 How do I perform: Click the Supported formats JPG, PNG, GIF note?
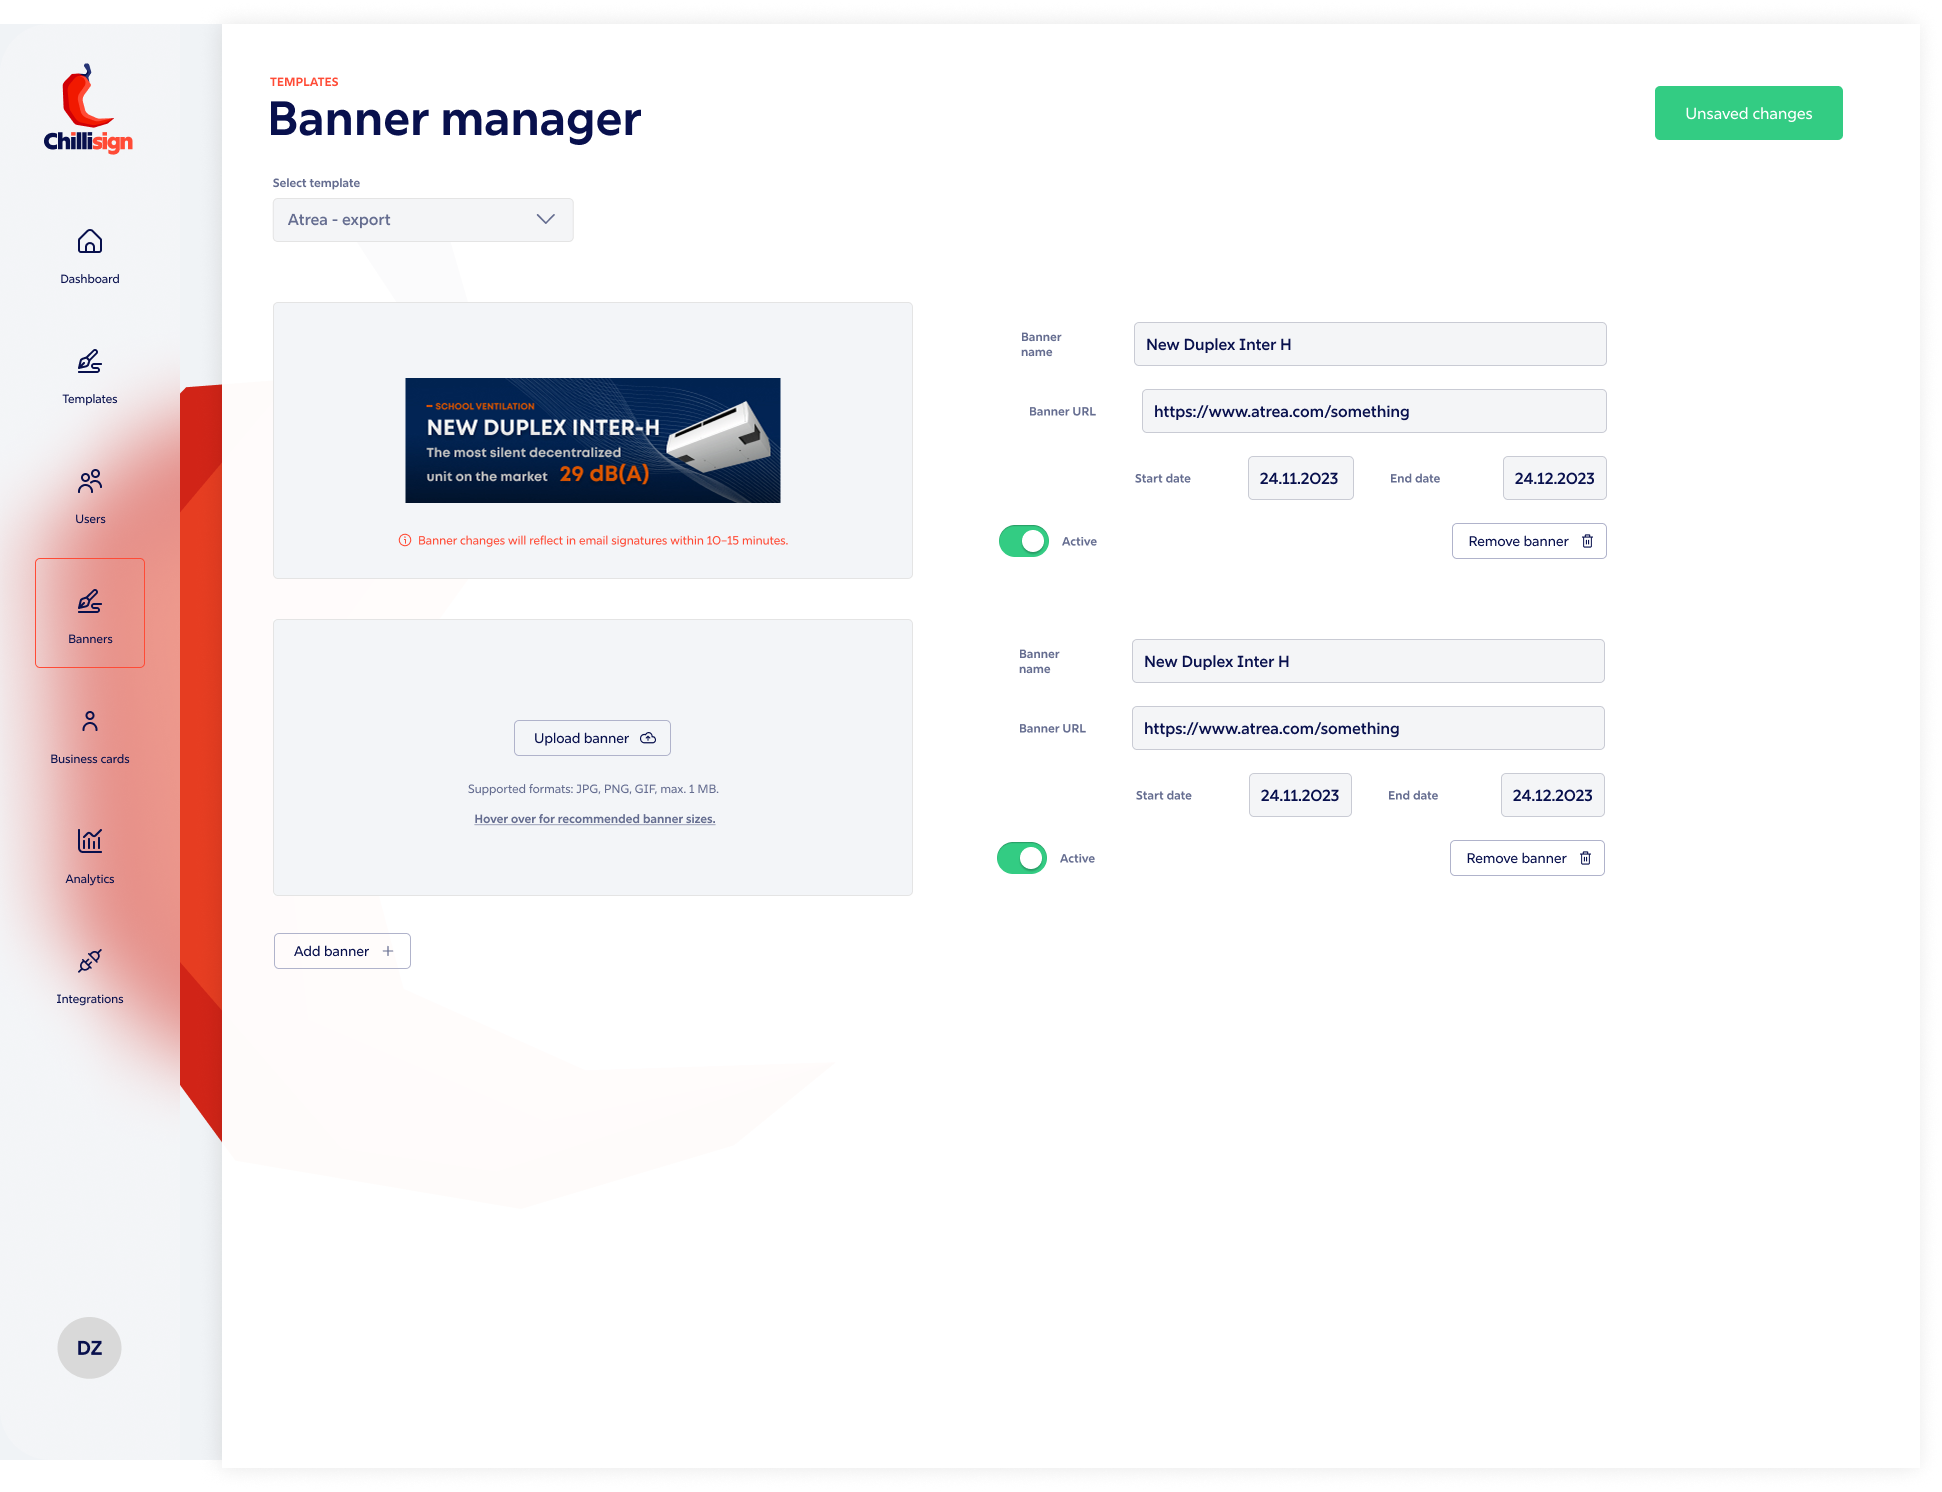pos(593,789)
